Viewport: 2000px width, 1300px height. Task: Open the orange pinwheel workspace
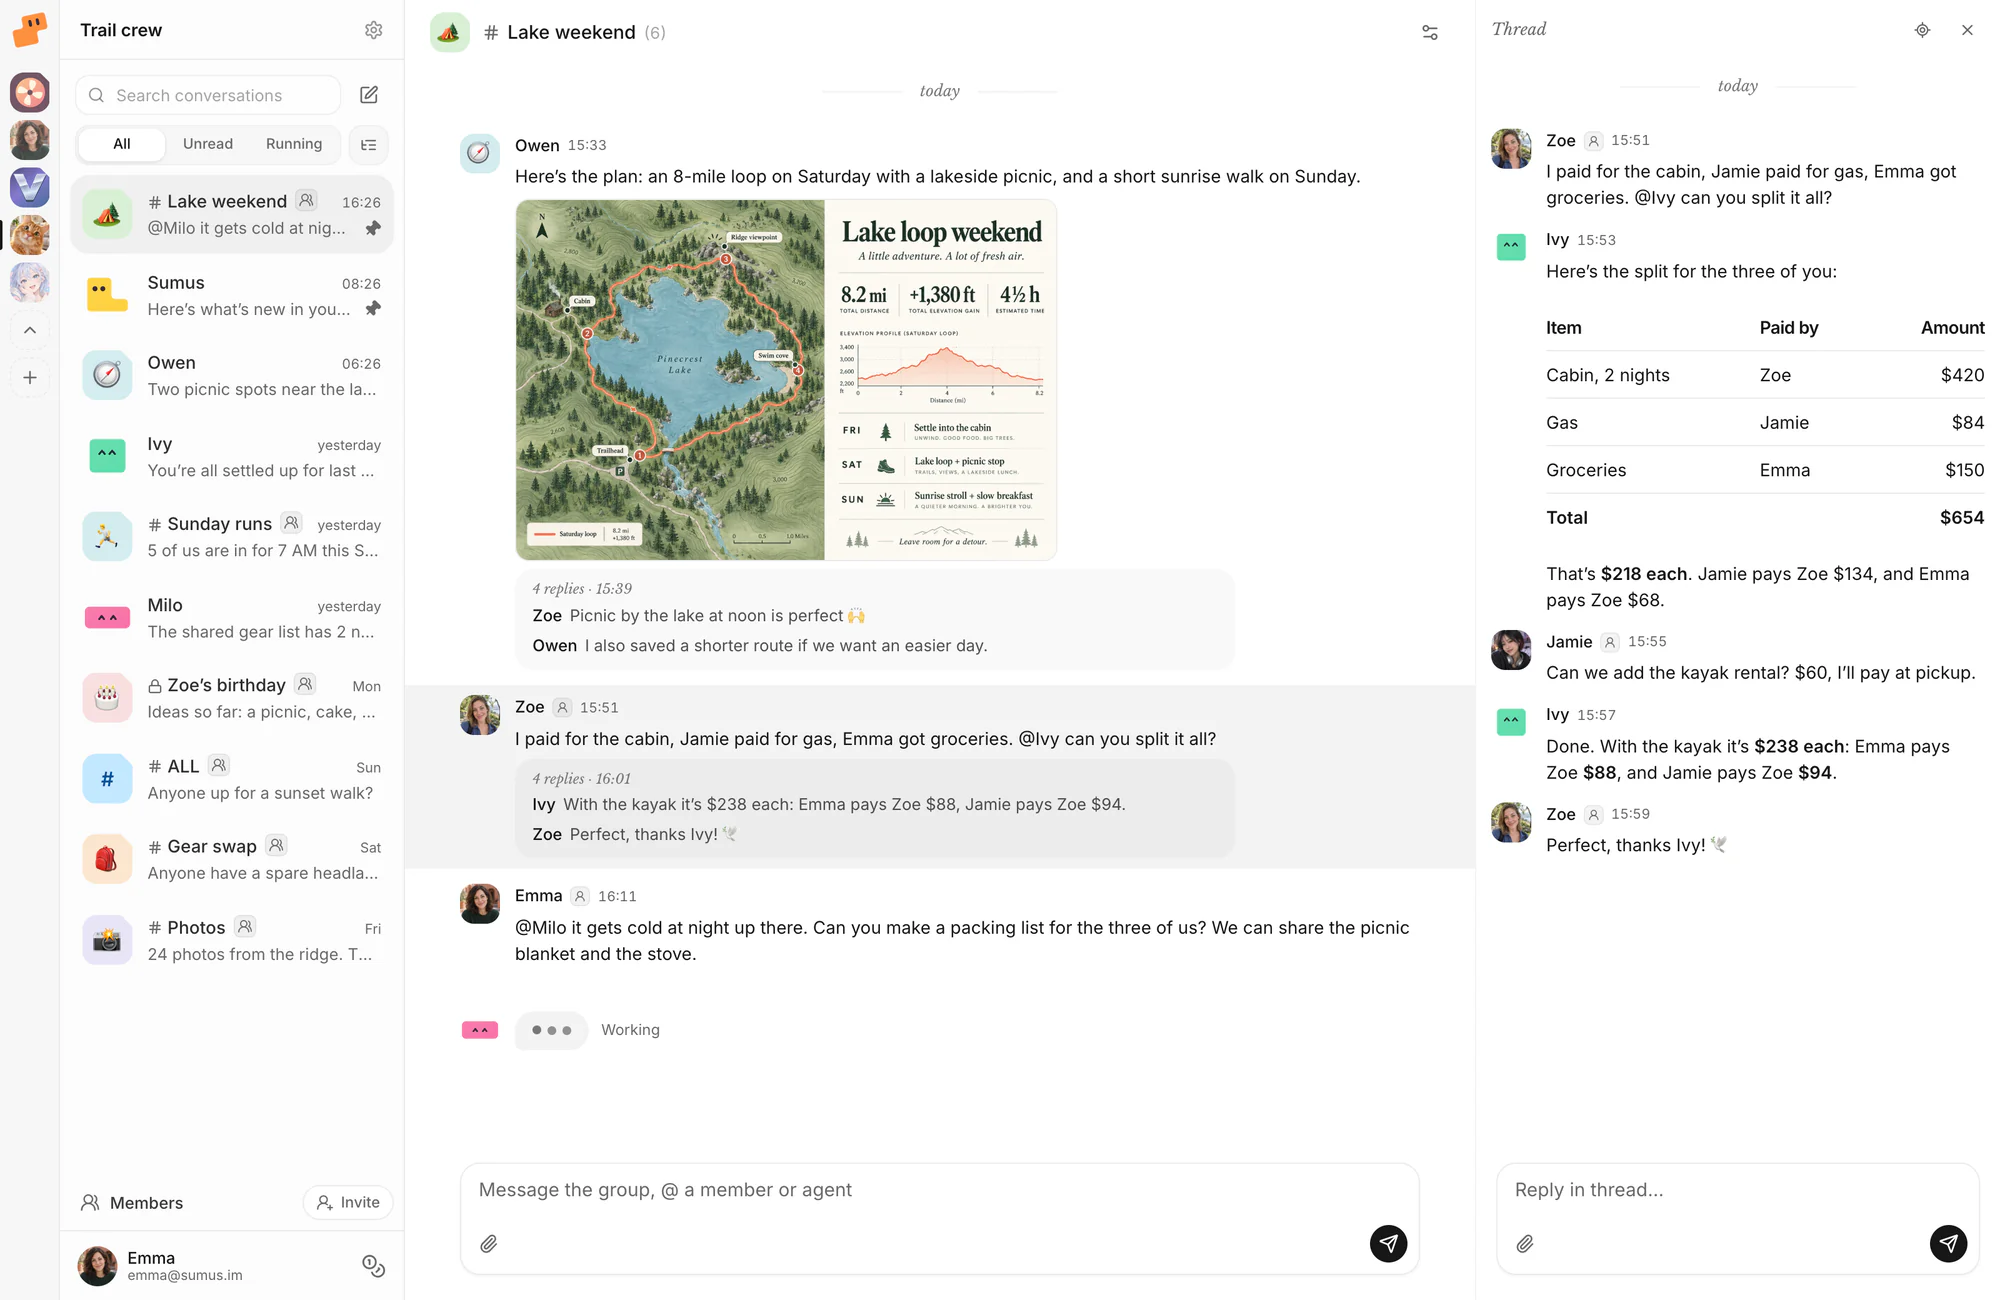pos(30,93)
